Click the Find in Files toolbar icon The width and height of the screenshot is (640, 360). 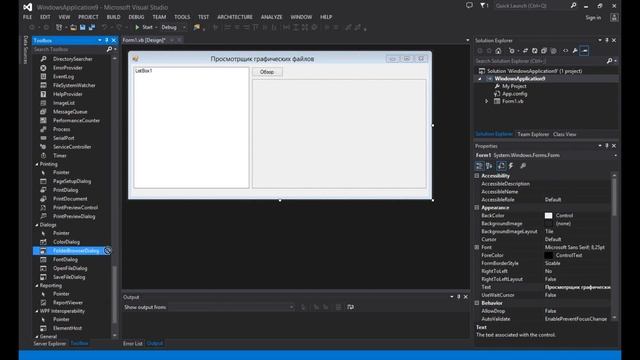point(197,27)
